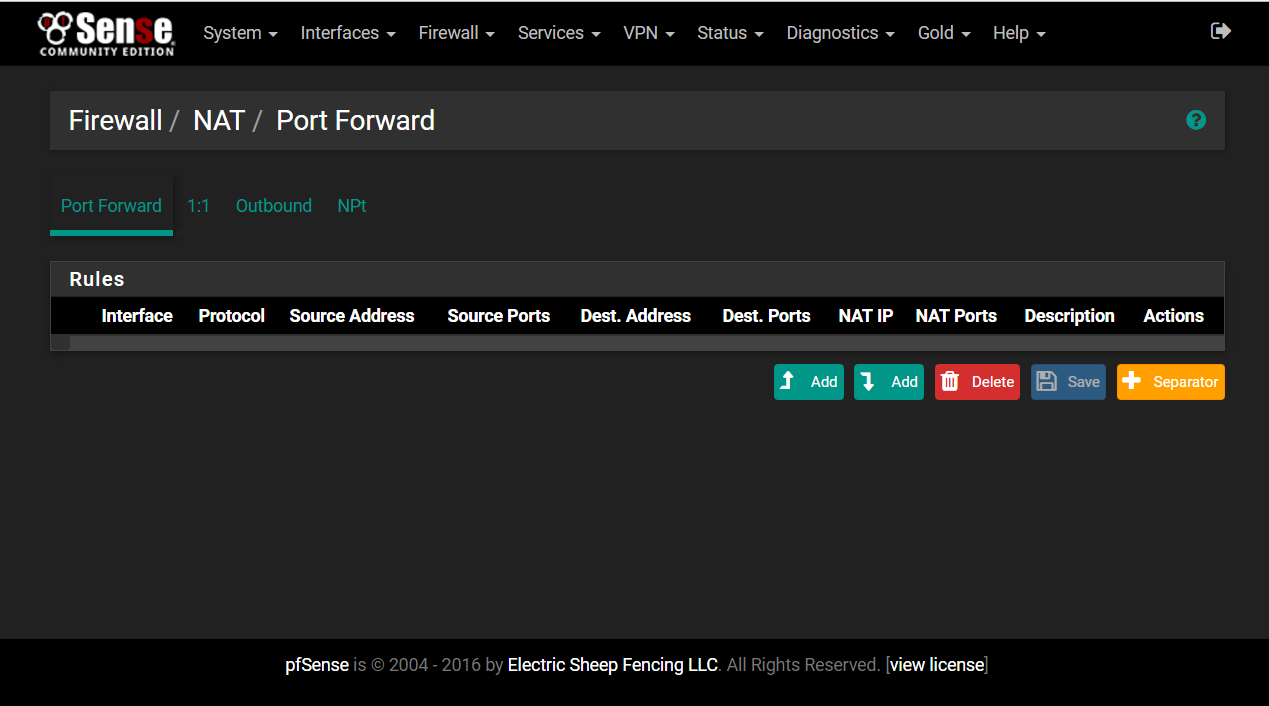Open the Diagnostics dropdown menu

tap(840, 33)
